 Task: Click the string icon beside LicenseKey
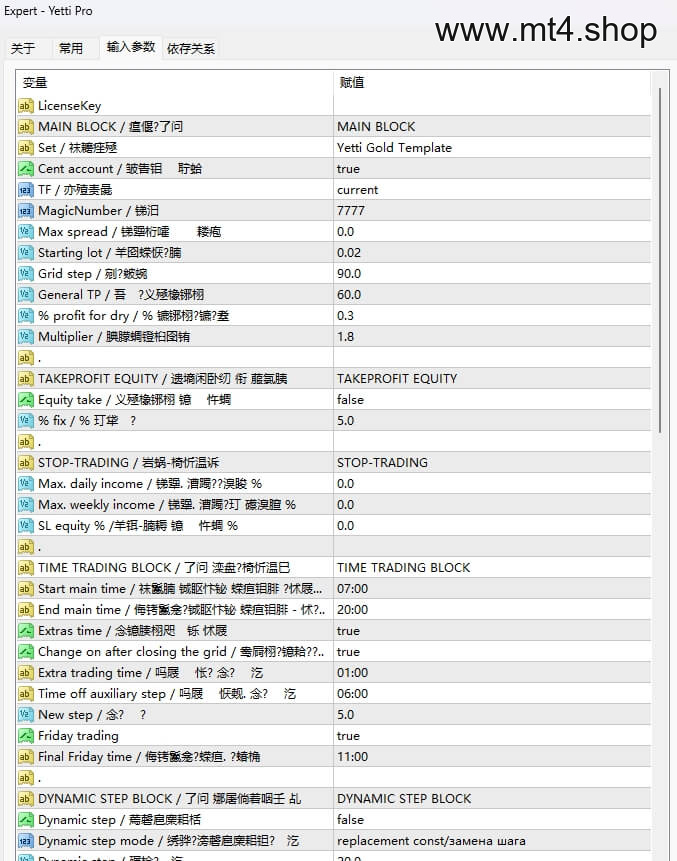click(x=26, y=105)
